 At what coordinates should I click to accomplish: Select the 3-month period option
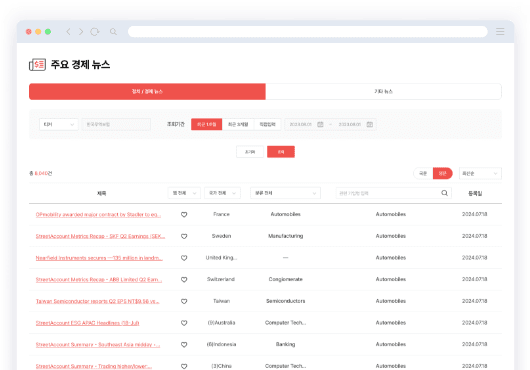238,124
